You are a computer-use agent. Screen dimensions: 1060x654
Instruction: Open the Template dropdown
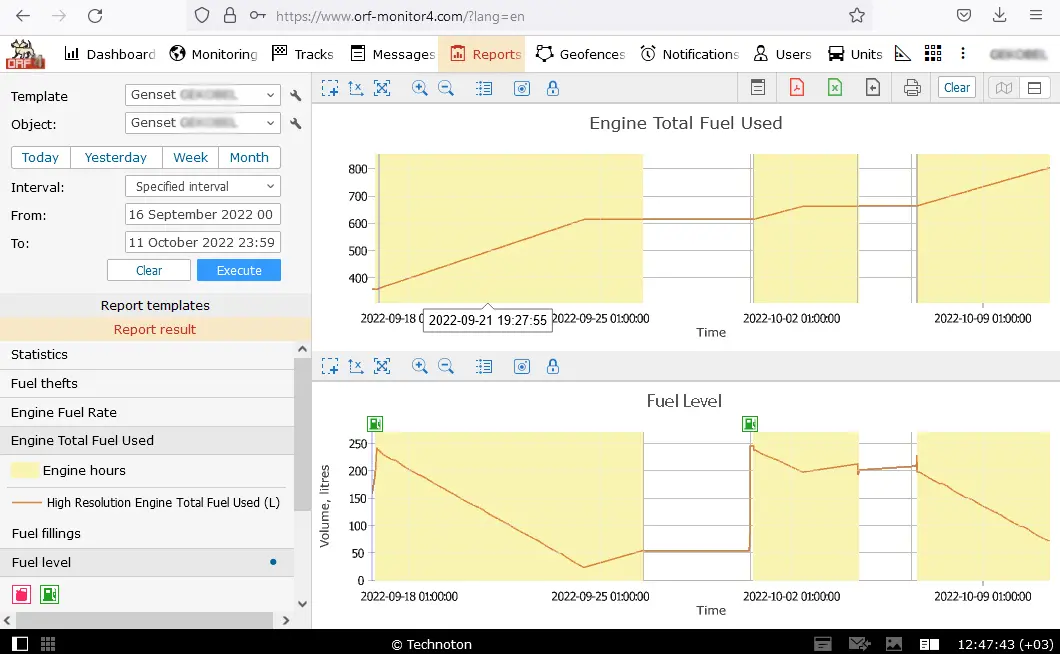[x=203, y=95]
